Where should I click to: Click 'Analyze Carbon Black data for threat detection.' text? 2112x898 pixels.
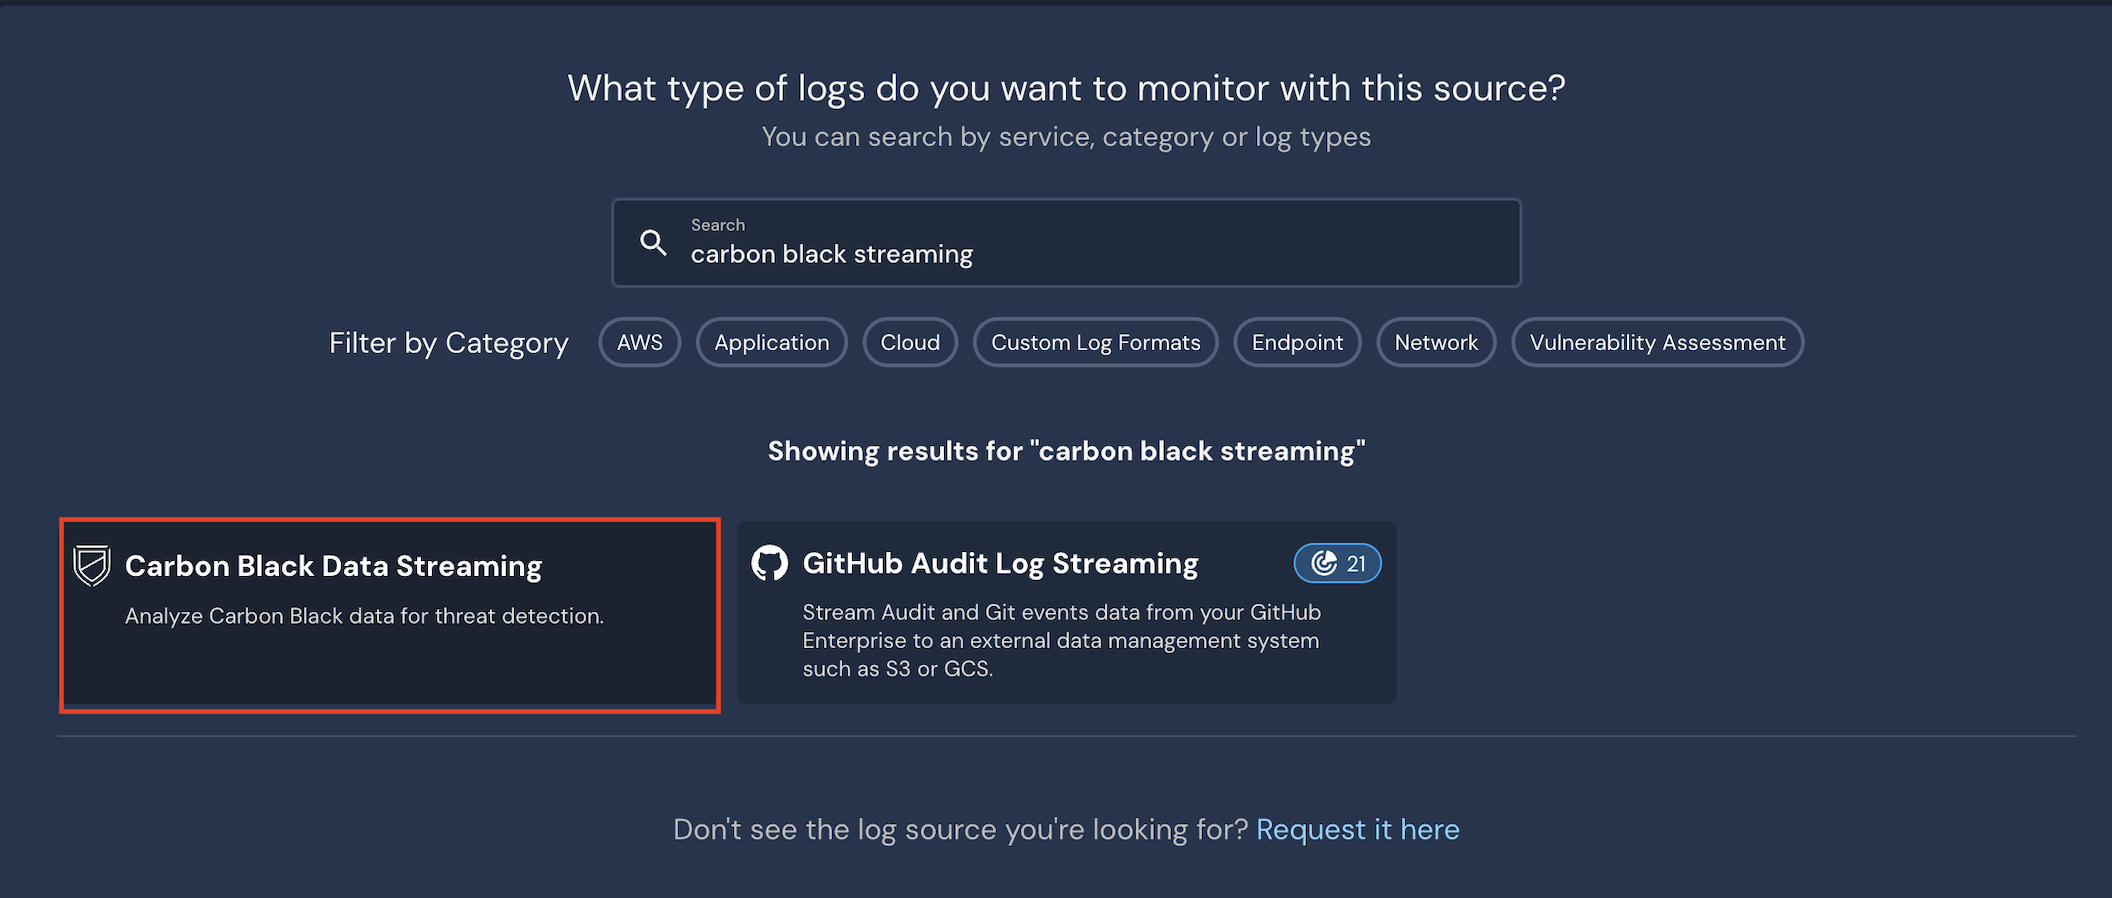pos(364,616)
